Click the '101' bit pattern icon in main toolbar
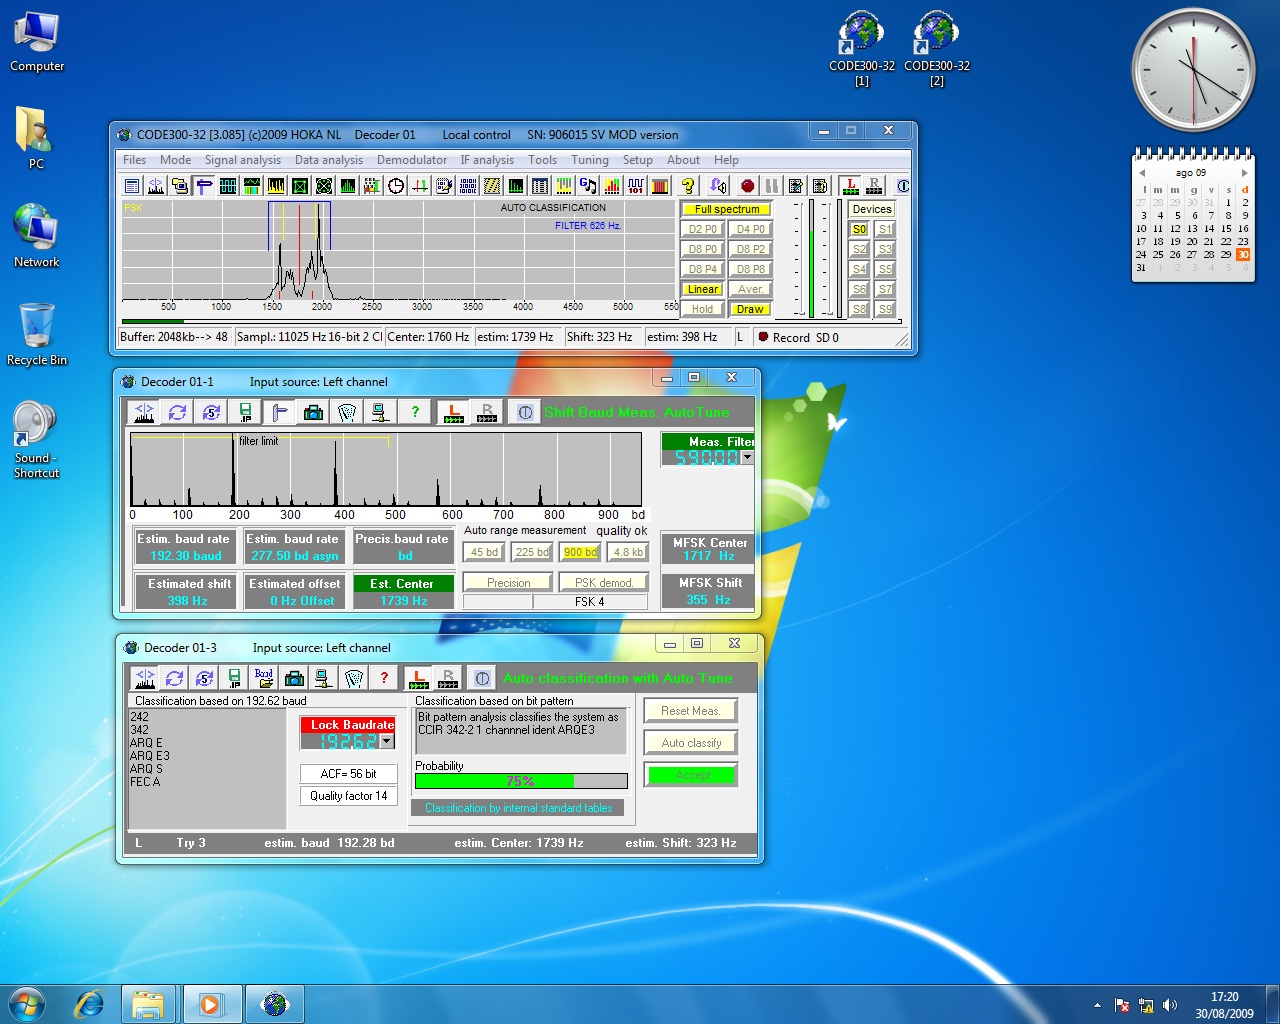 636,186
